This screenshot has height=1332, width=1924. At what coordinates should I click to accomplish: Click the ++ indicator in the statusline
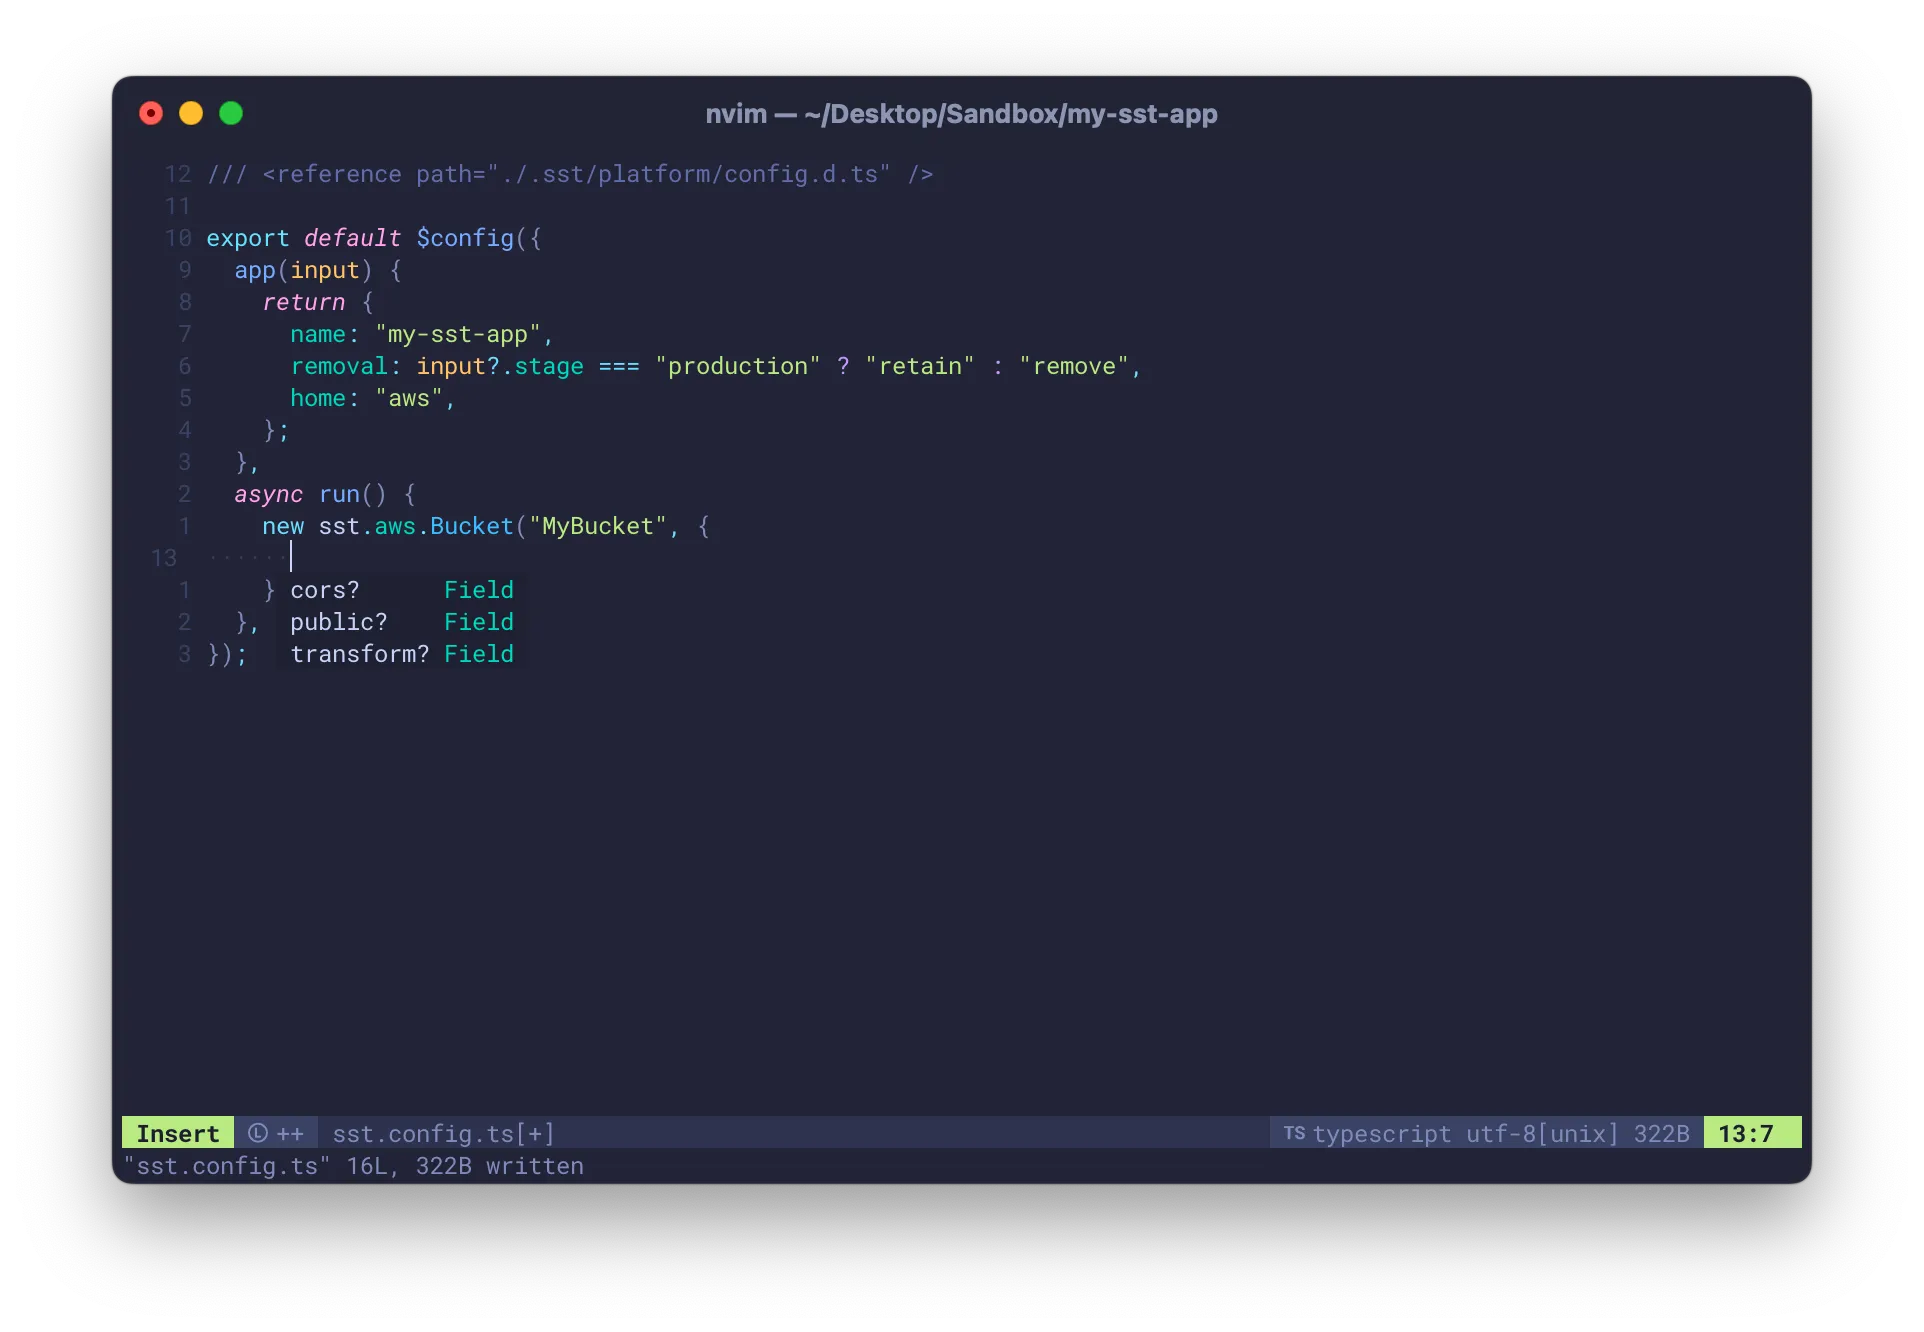[x=291, y=1134]
